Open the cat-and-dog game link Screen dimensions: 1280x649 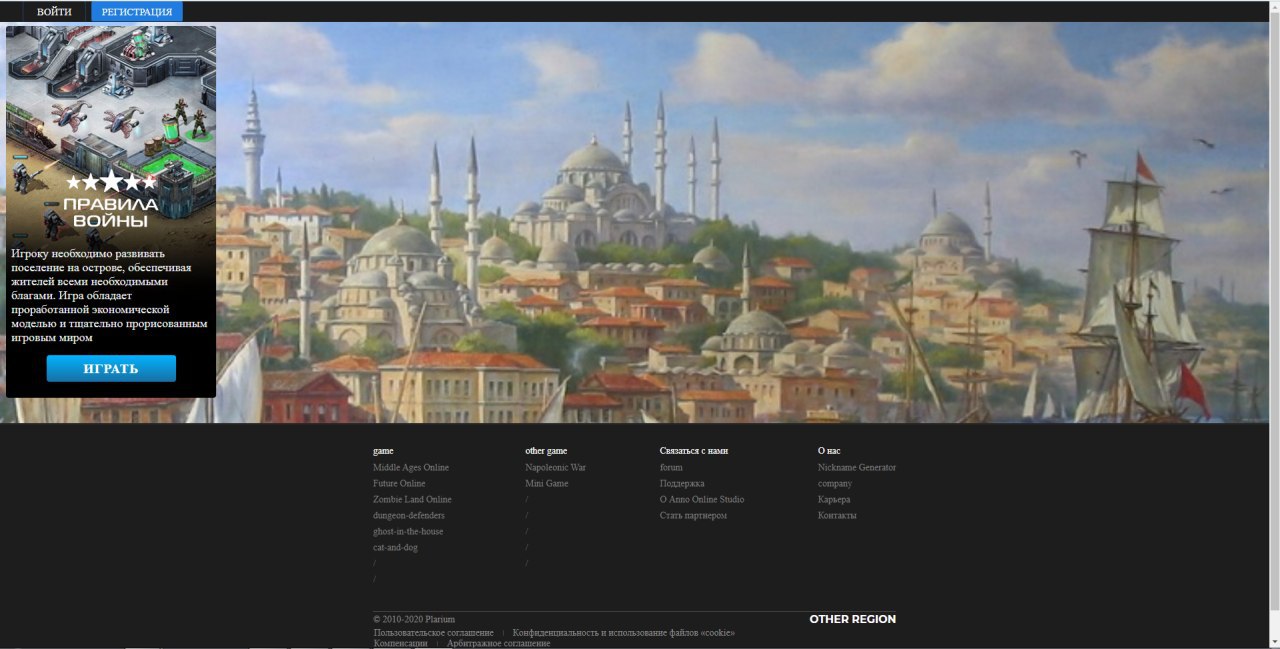tap(394, 547)
